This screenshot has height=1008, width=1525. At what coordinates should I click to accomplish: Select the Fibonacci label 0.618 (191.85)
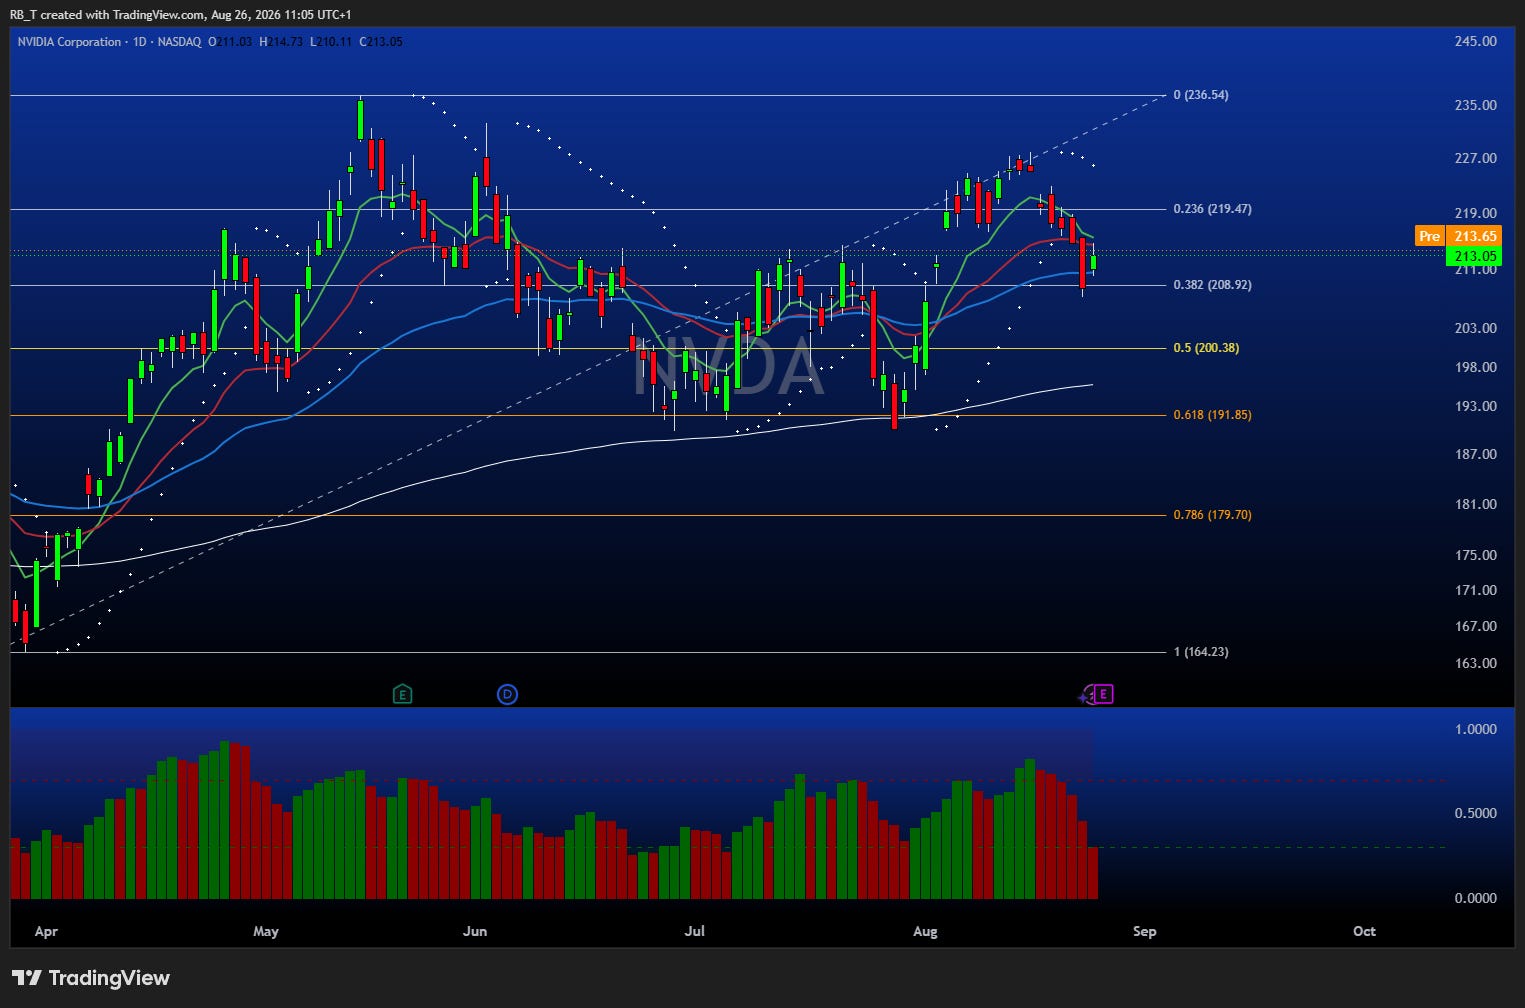[x=1212, y=415]
